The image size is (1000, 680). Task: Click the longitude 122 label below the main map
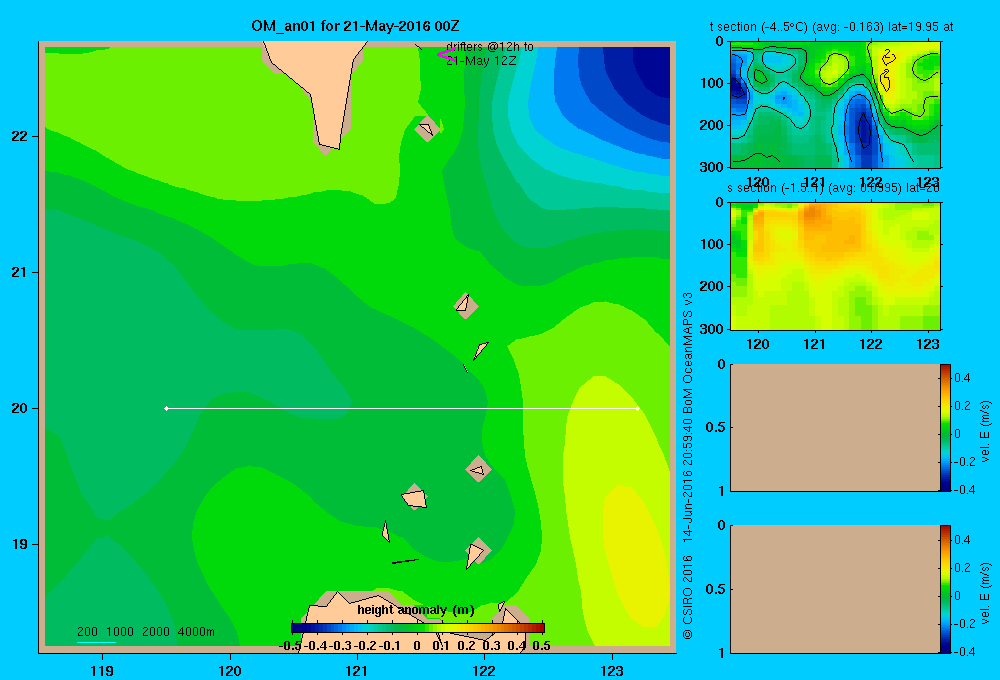point(484,670)
